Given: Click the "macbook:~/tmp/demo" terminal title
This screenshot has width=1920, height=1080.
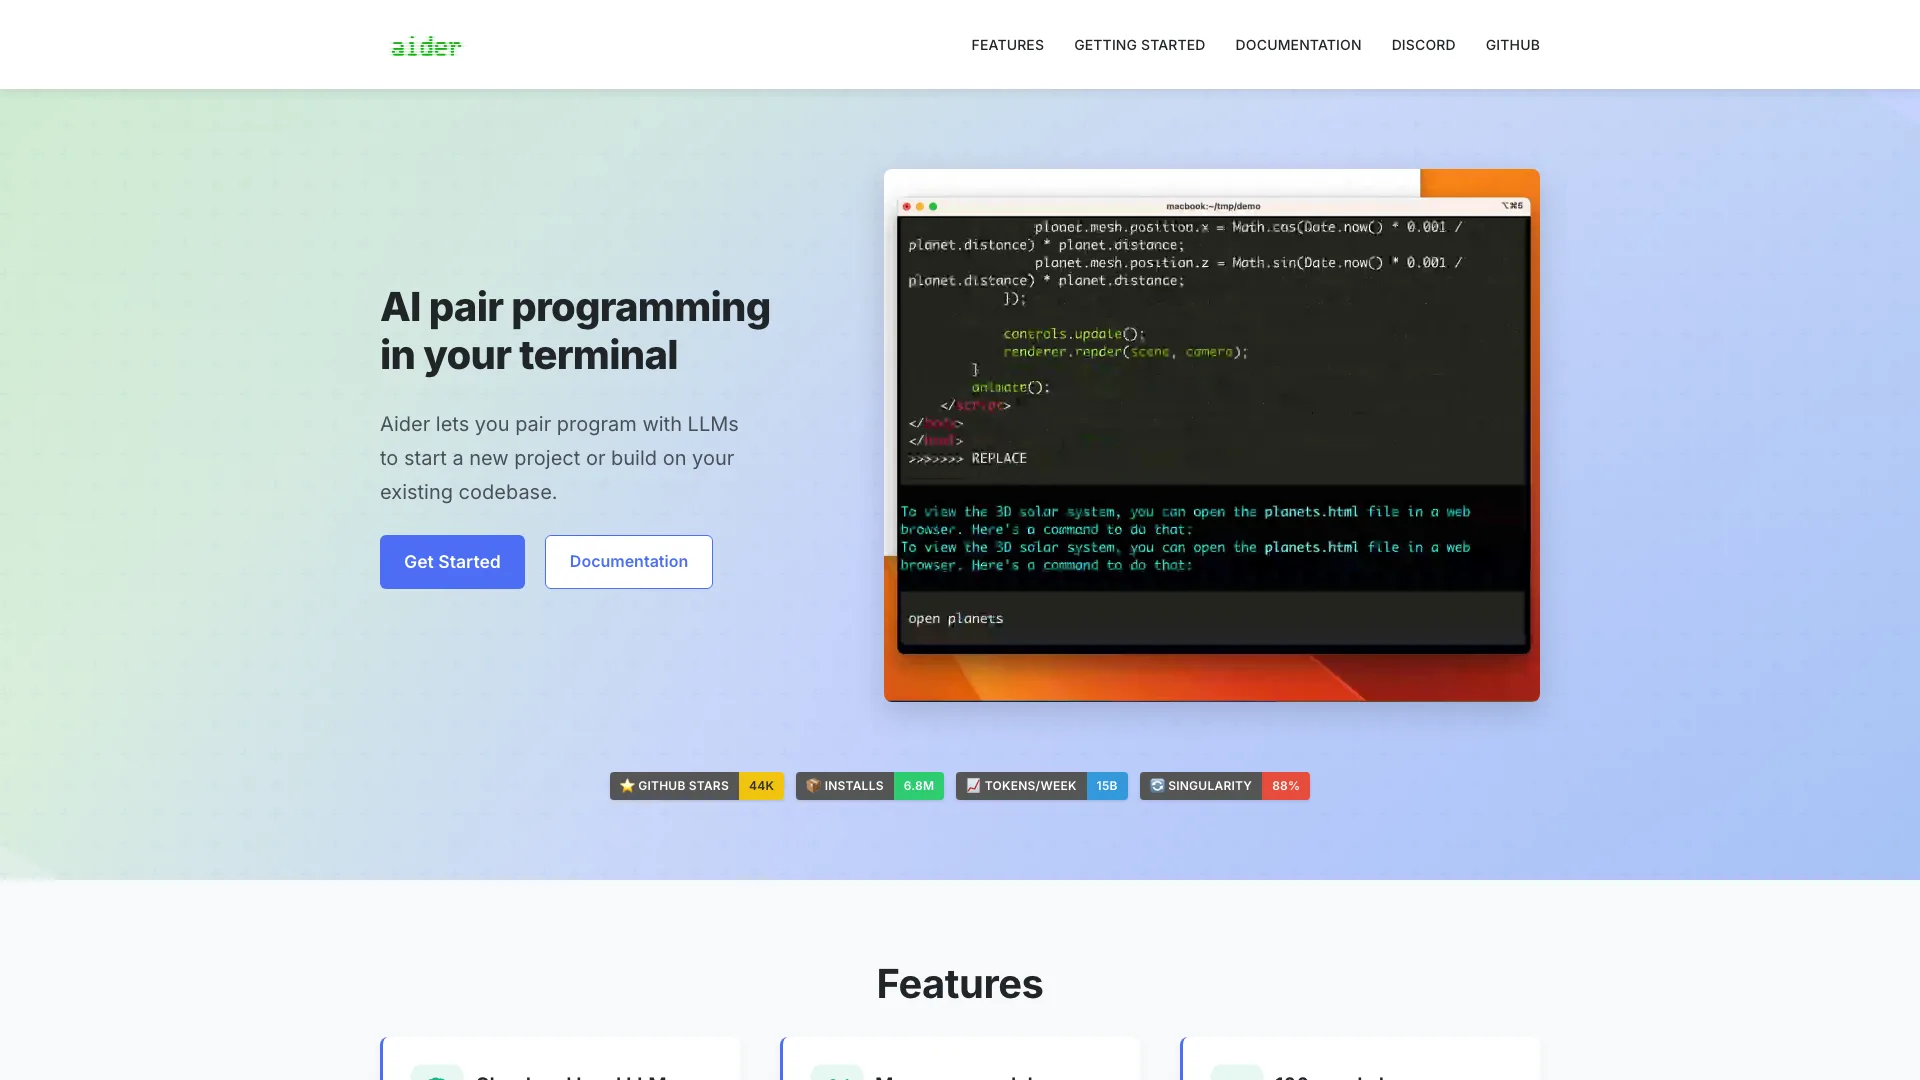Looking at the screenshot, I should pos(1213,206).
